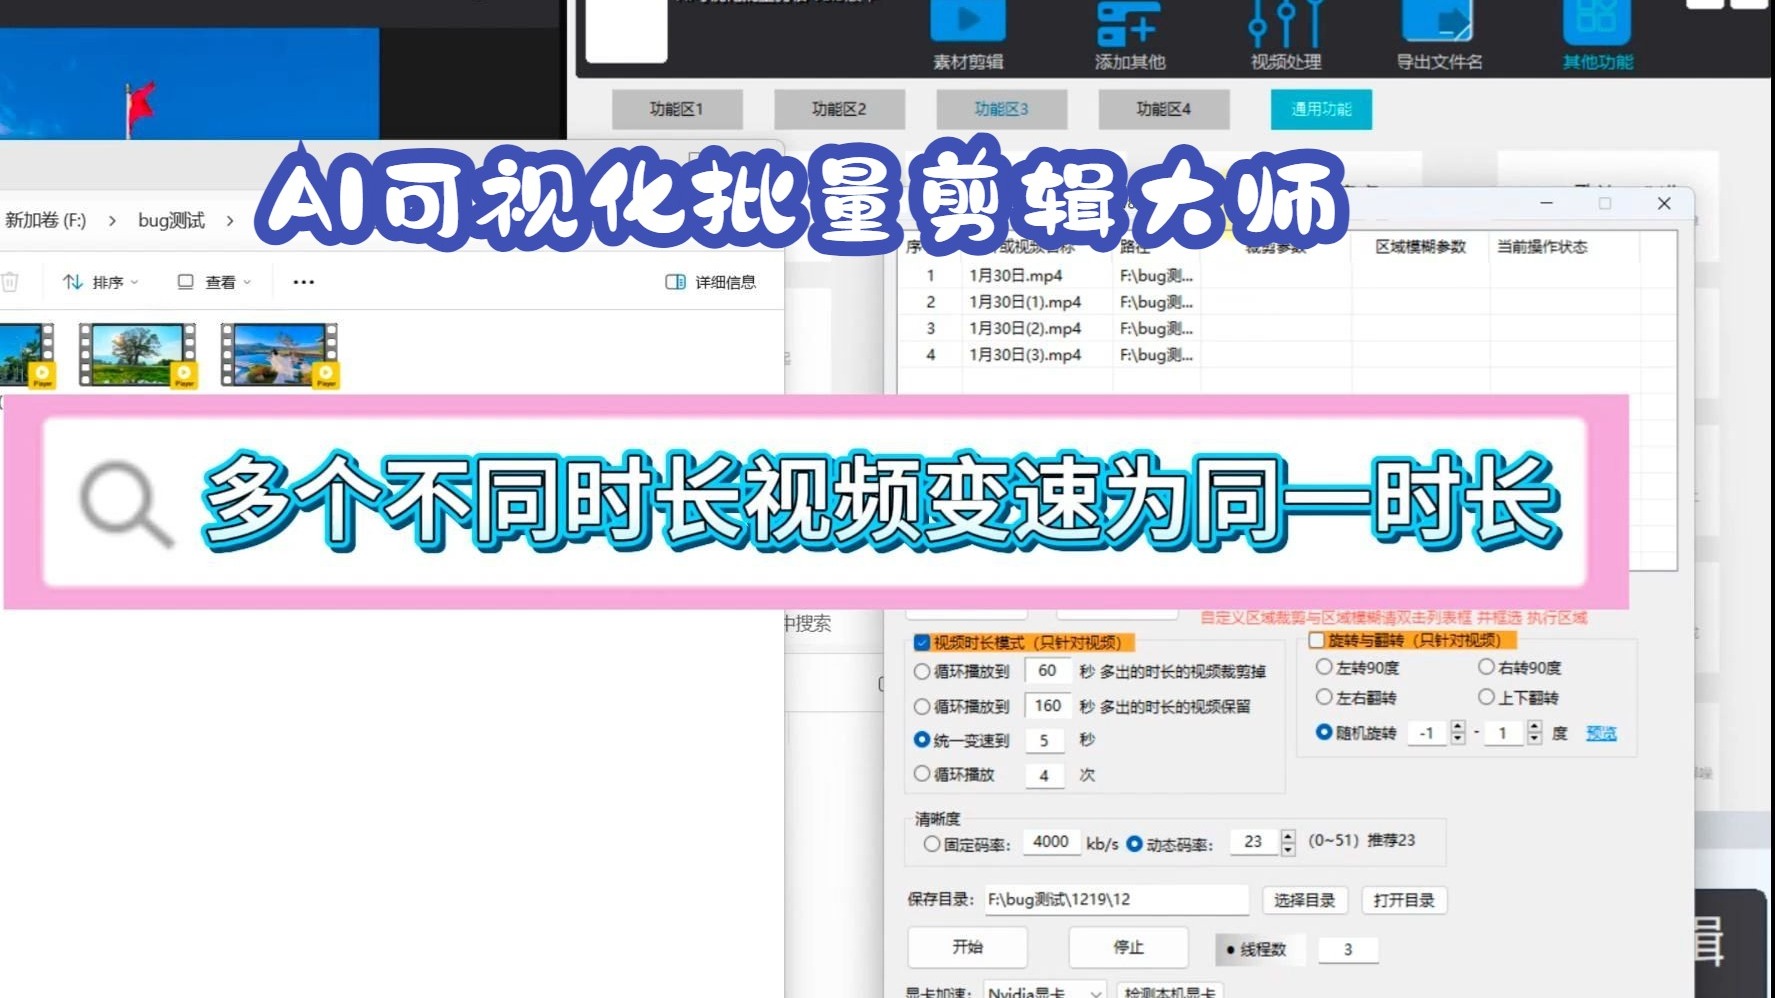Click the 区域模糊参数 column header
1775x998 pixels.
point(1420,247)
